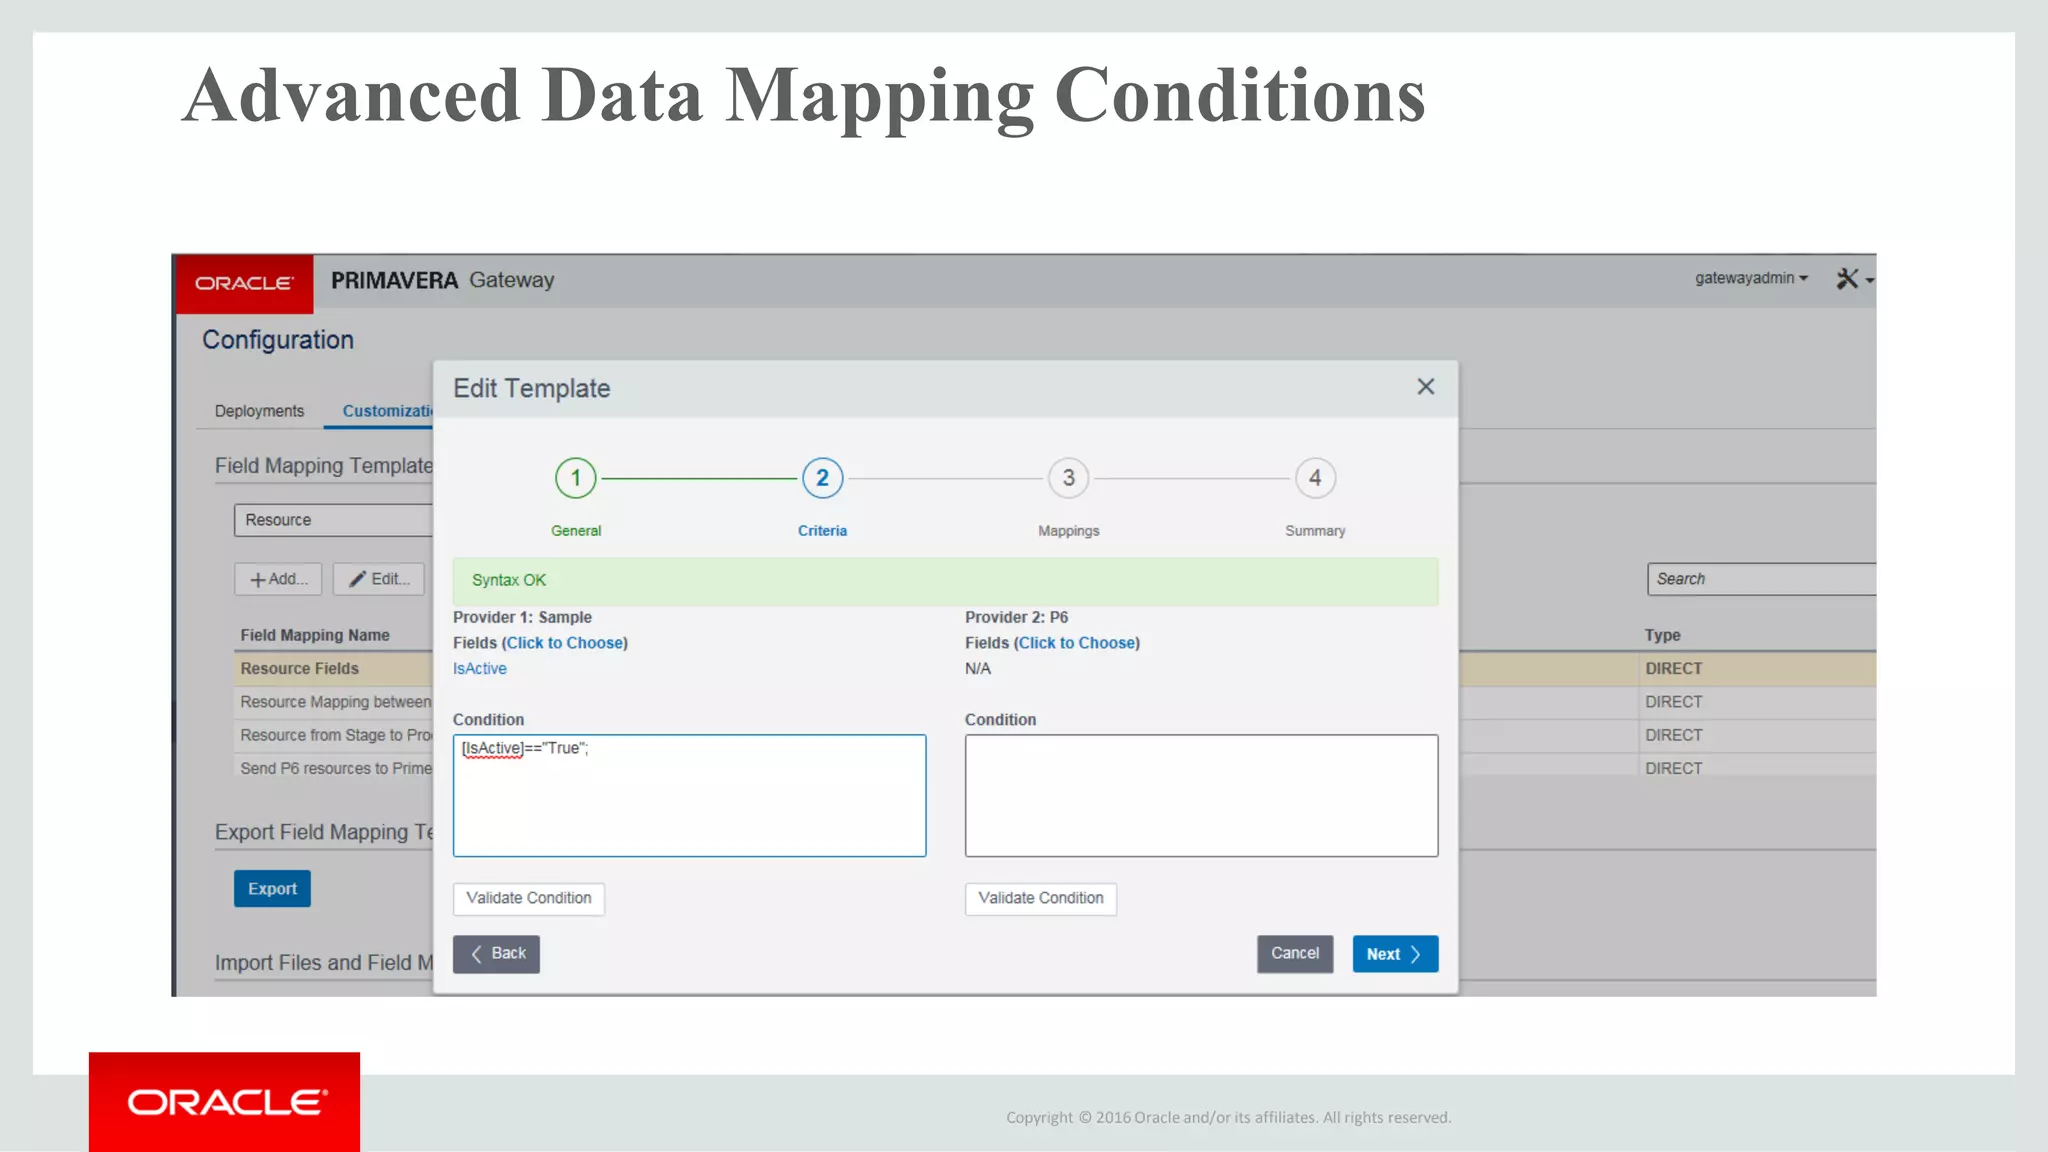Viewport: 2048px width, 1152px height.
Task: Cancel the Edit Template wizard
Action: coord(1295,954)
